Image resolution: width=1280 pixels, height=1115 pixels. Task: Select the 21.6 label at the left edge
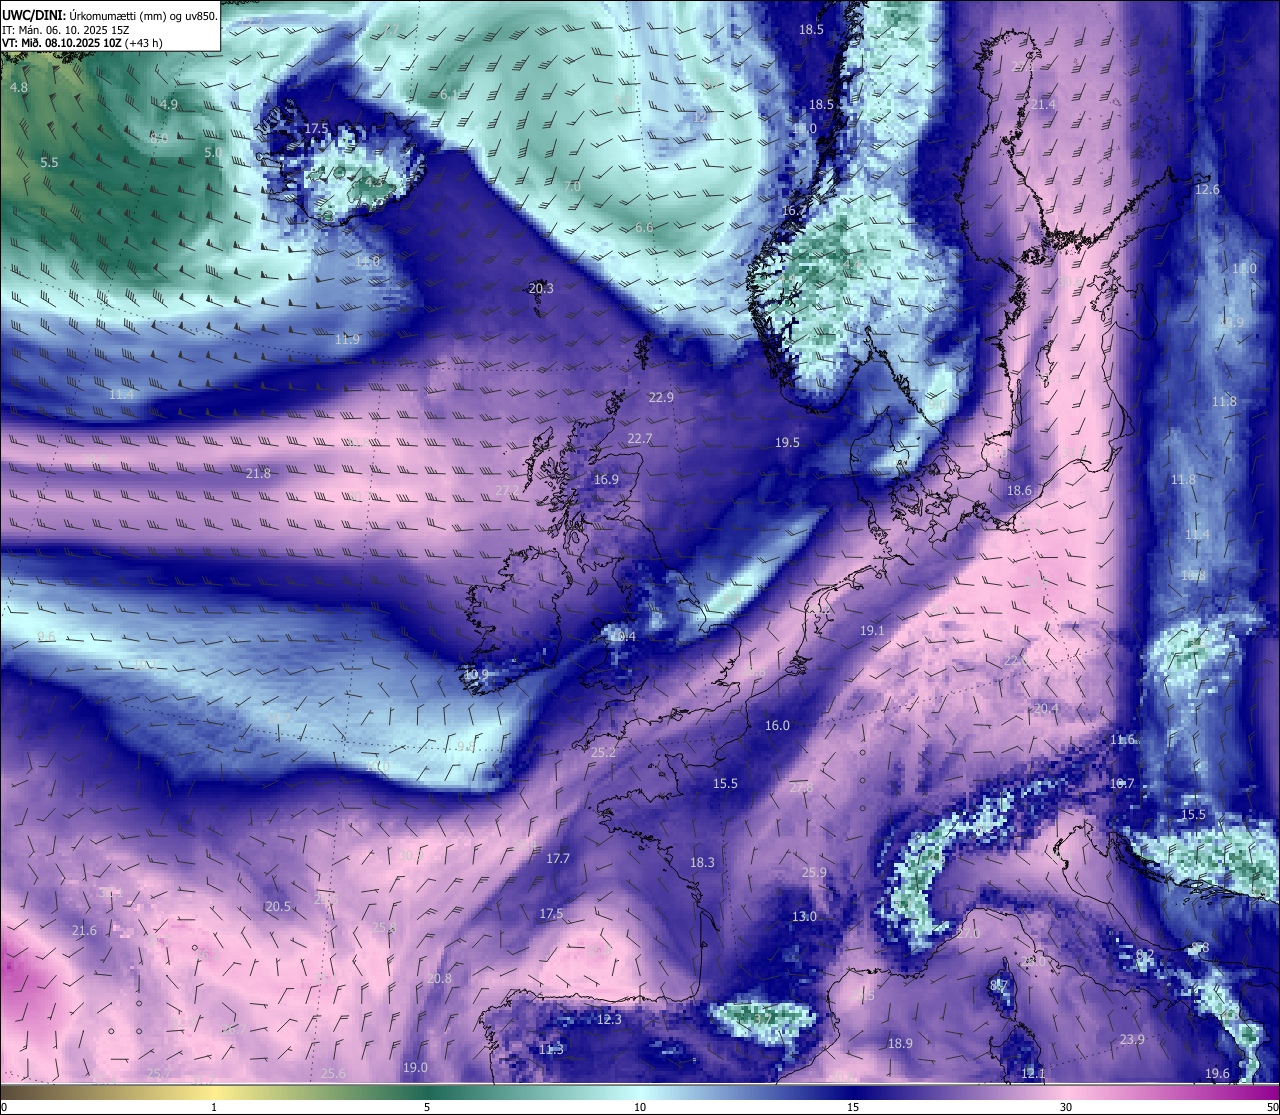point(84,931)
